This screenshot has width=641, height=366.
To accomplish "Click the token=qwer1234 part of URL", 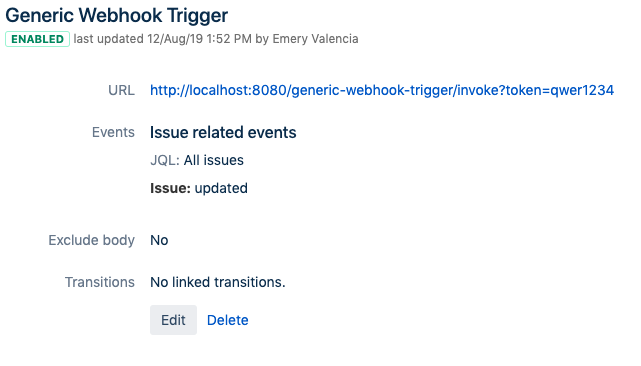I will point(560,90).
